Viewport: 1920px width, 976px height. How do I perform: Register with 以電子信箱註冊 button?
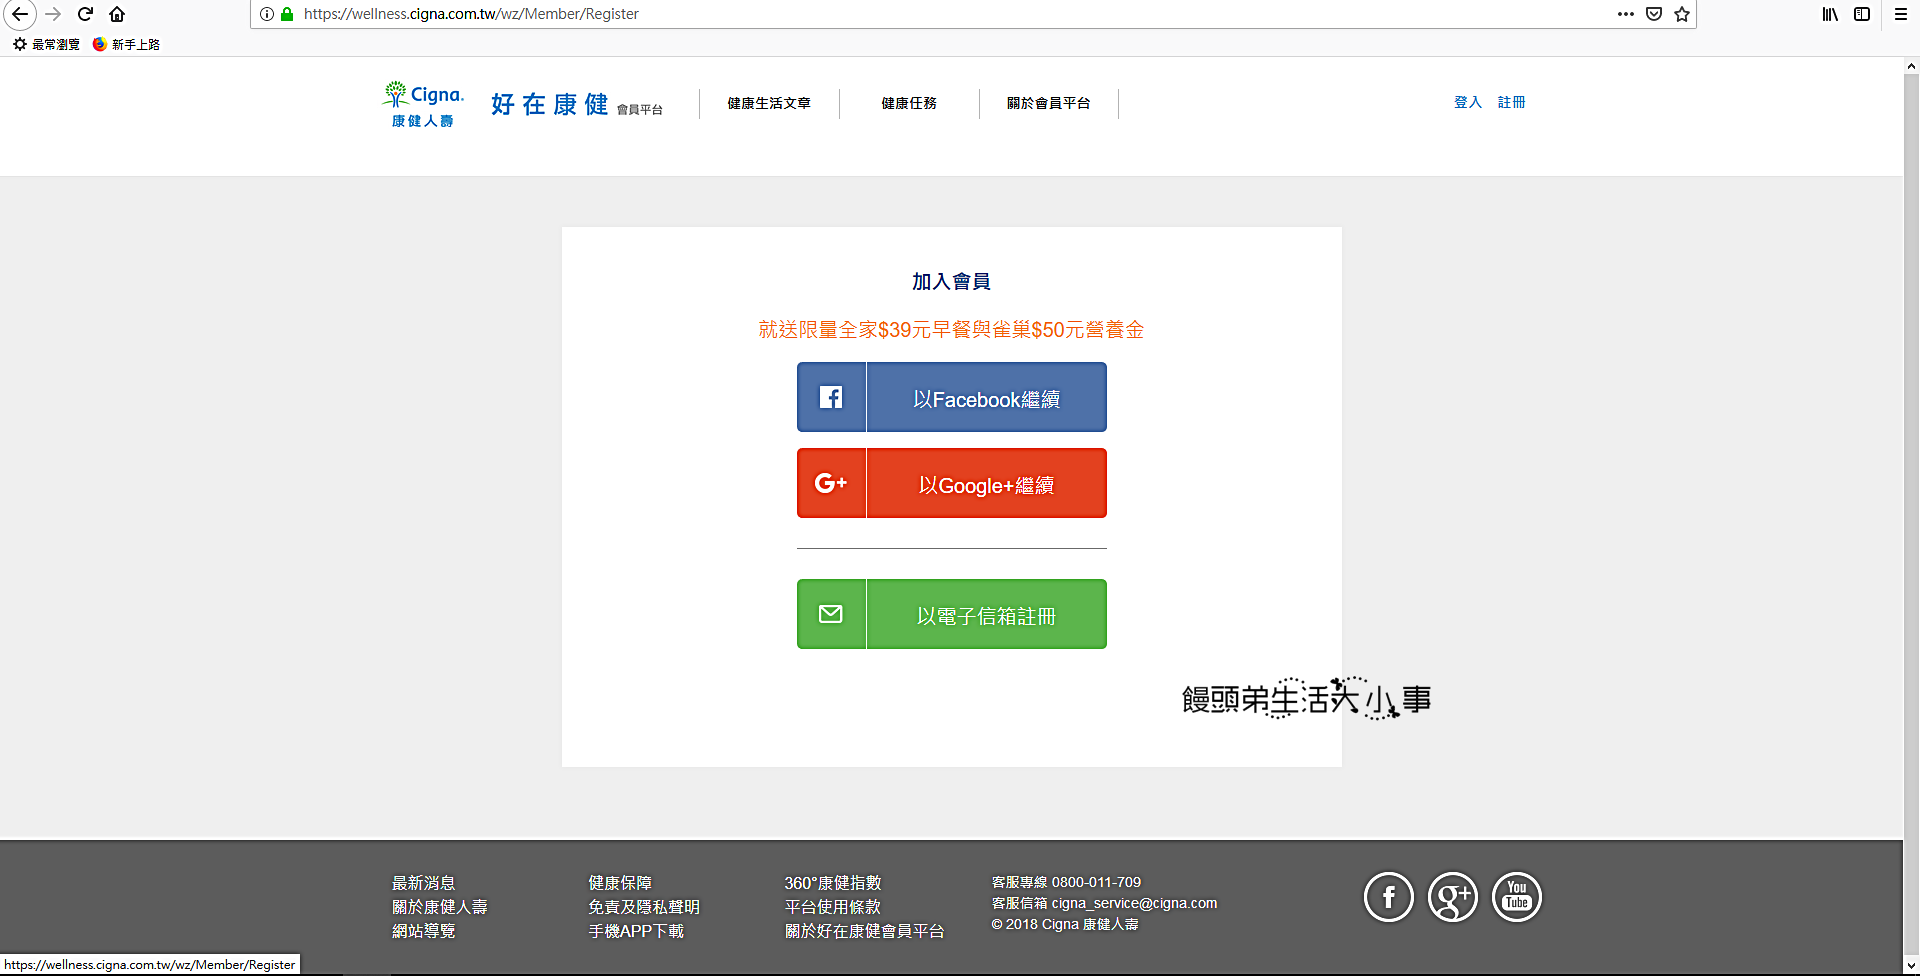tap(952, 614)
